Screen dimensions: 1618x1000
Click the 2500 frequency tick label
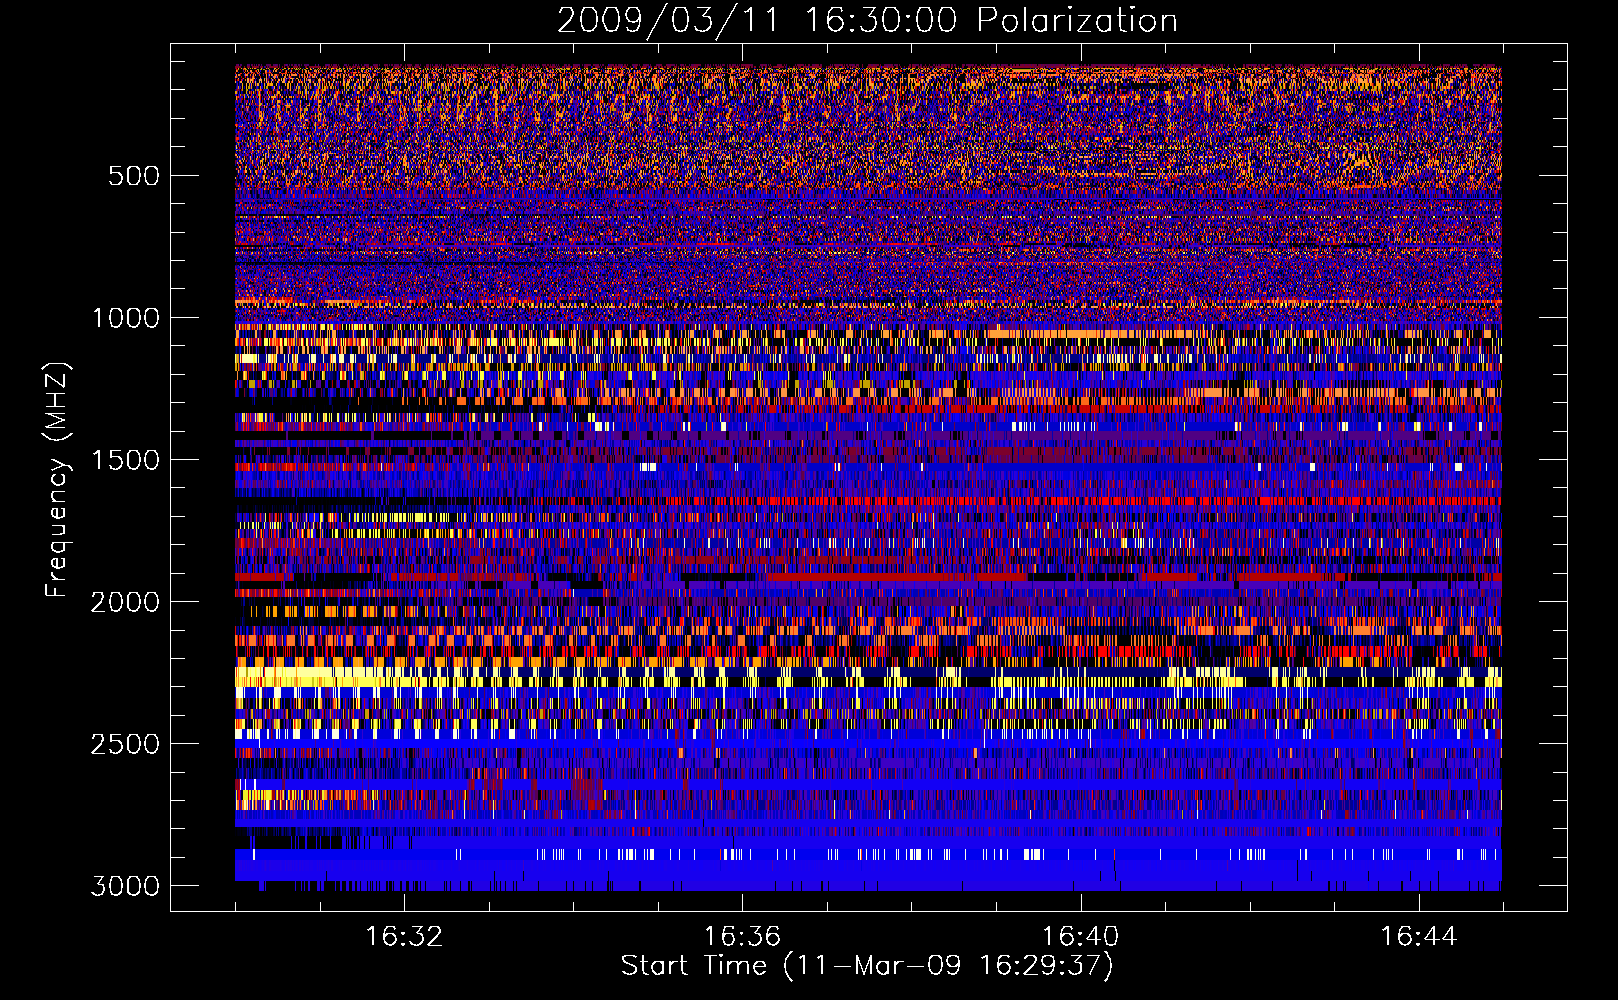[125, 744]
